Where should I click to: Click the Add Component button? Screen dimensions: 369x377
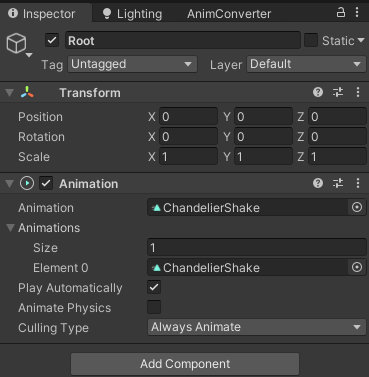(x=185, y=364)
